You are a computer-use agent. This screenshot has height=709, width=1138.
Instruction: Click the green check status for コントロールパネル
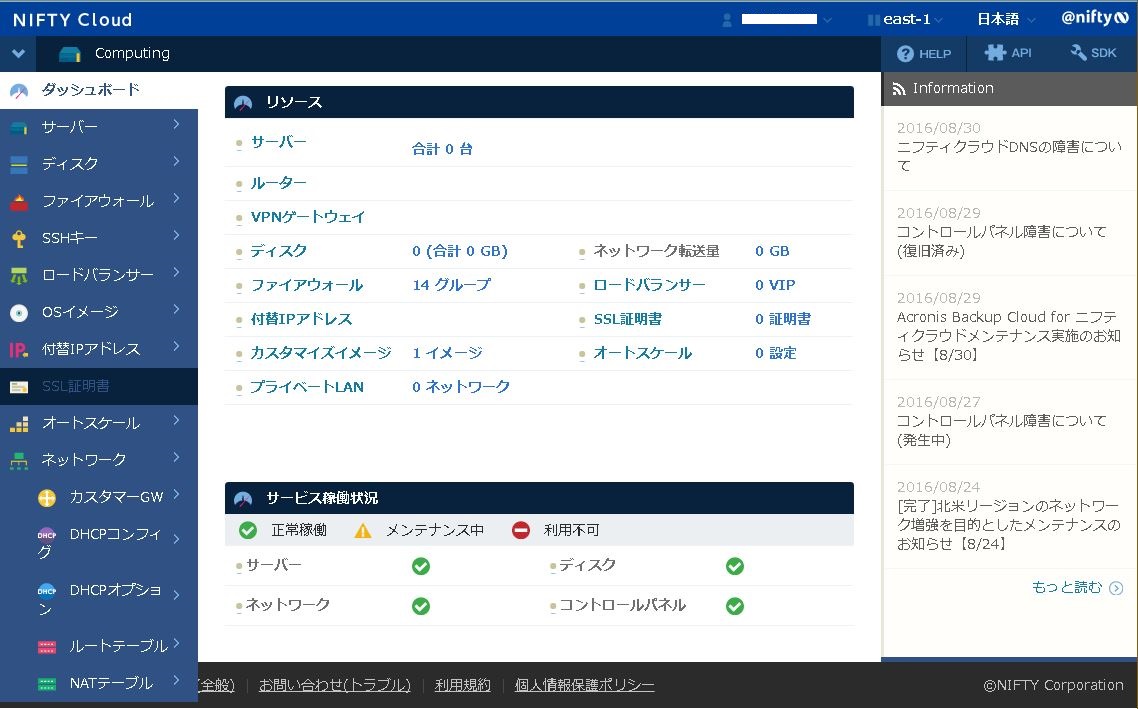click(x=734, y=606)
